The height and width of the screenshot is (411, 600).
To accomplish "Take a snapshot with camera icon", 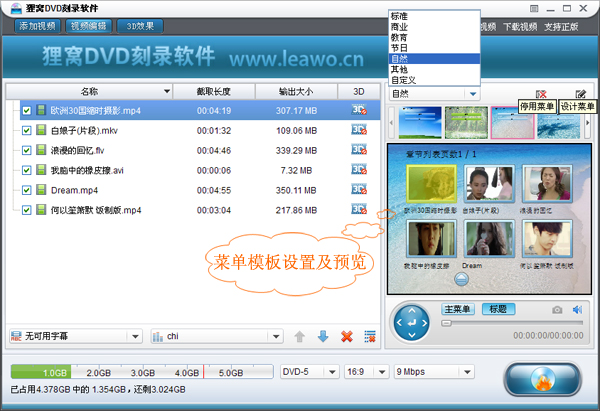I will [557, 310].
